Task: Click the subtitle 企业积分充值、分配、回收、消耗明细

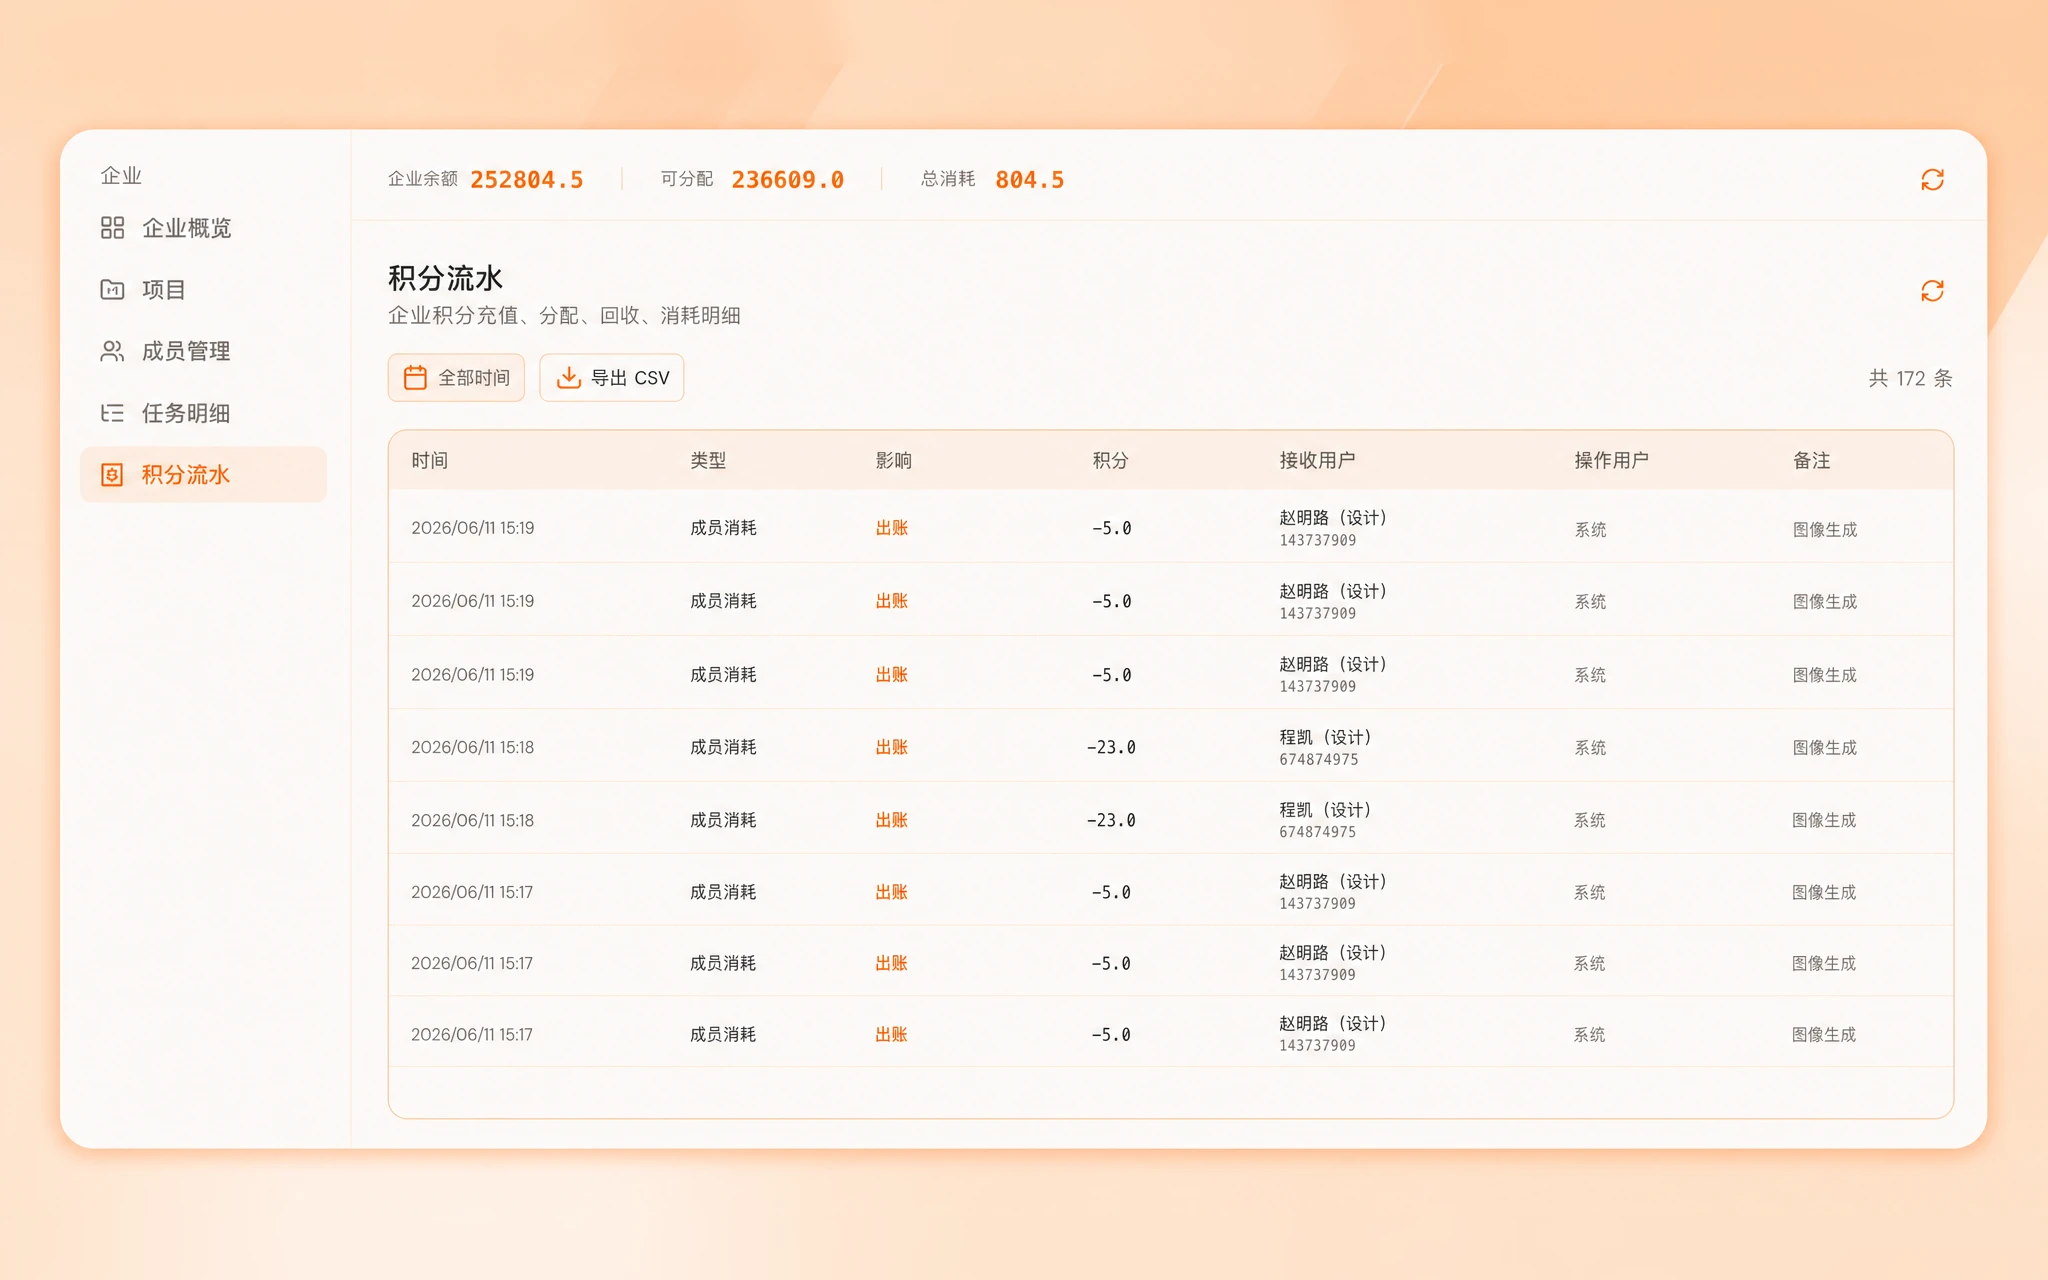Action: (564, 316)
